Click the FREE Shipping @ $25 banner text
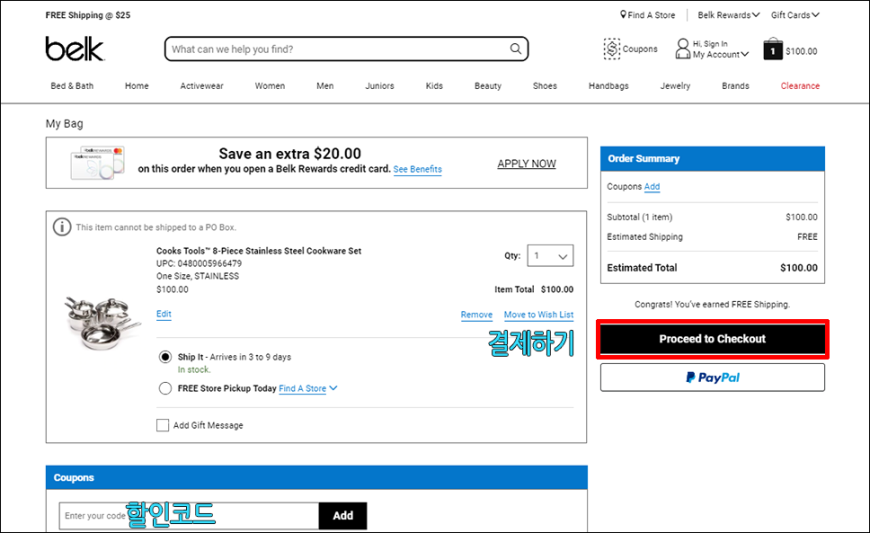Screen dimensions: 870x533 point(88,15)
